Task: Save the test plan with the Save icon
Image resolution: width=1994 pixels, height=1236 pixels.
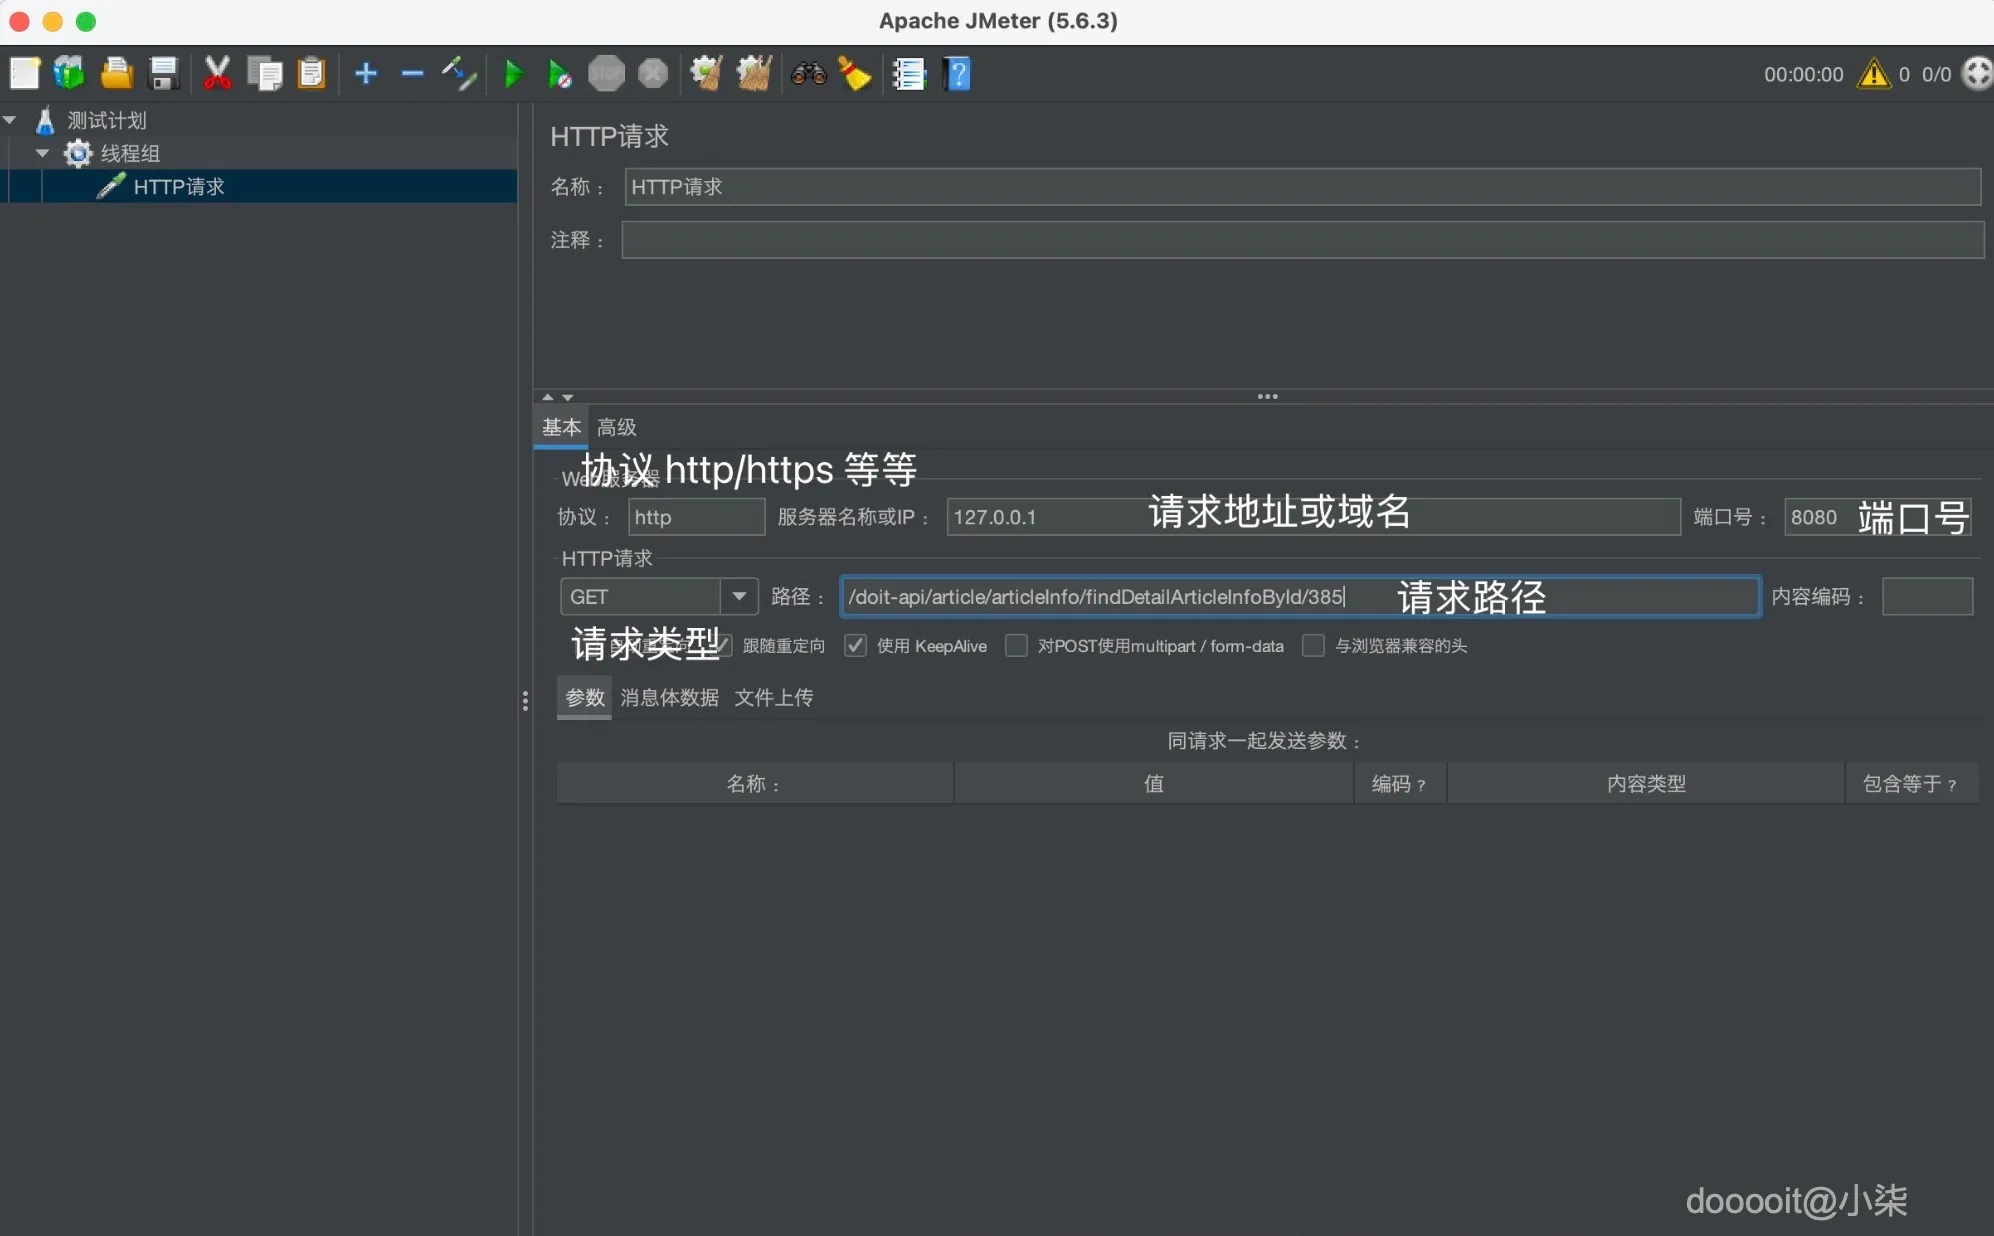Action: [163, 73]
